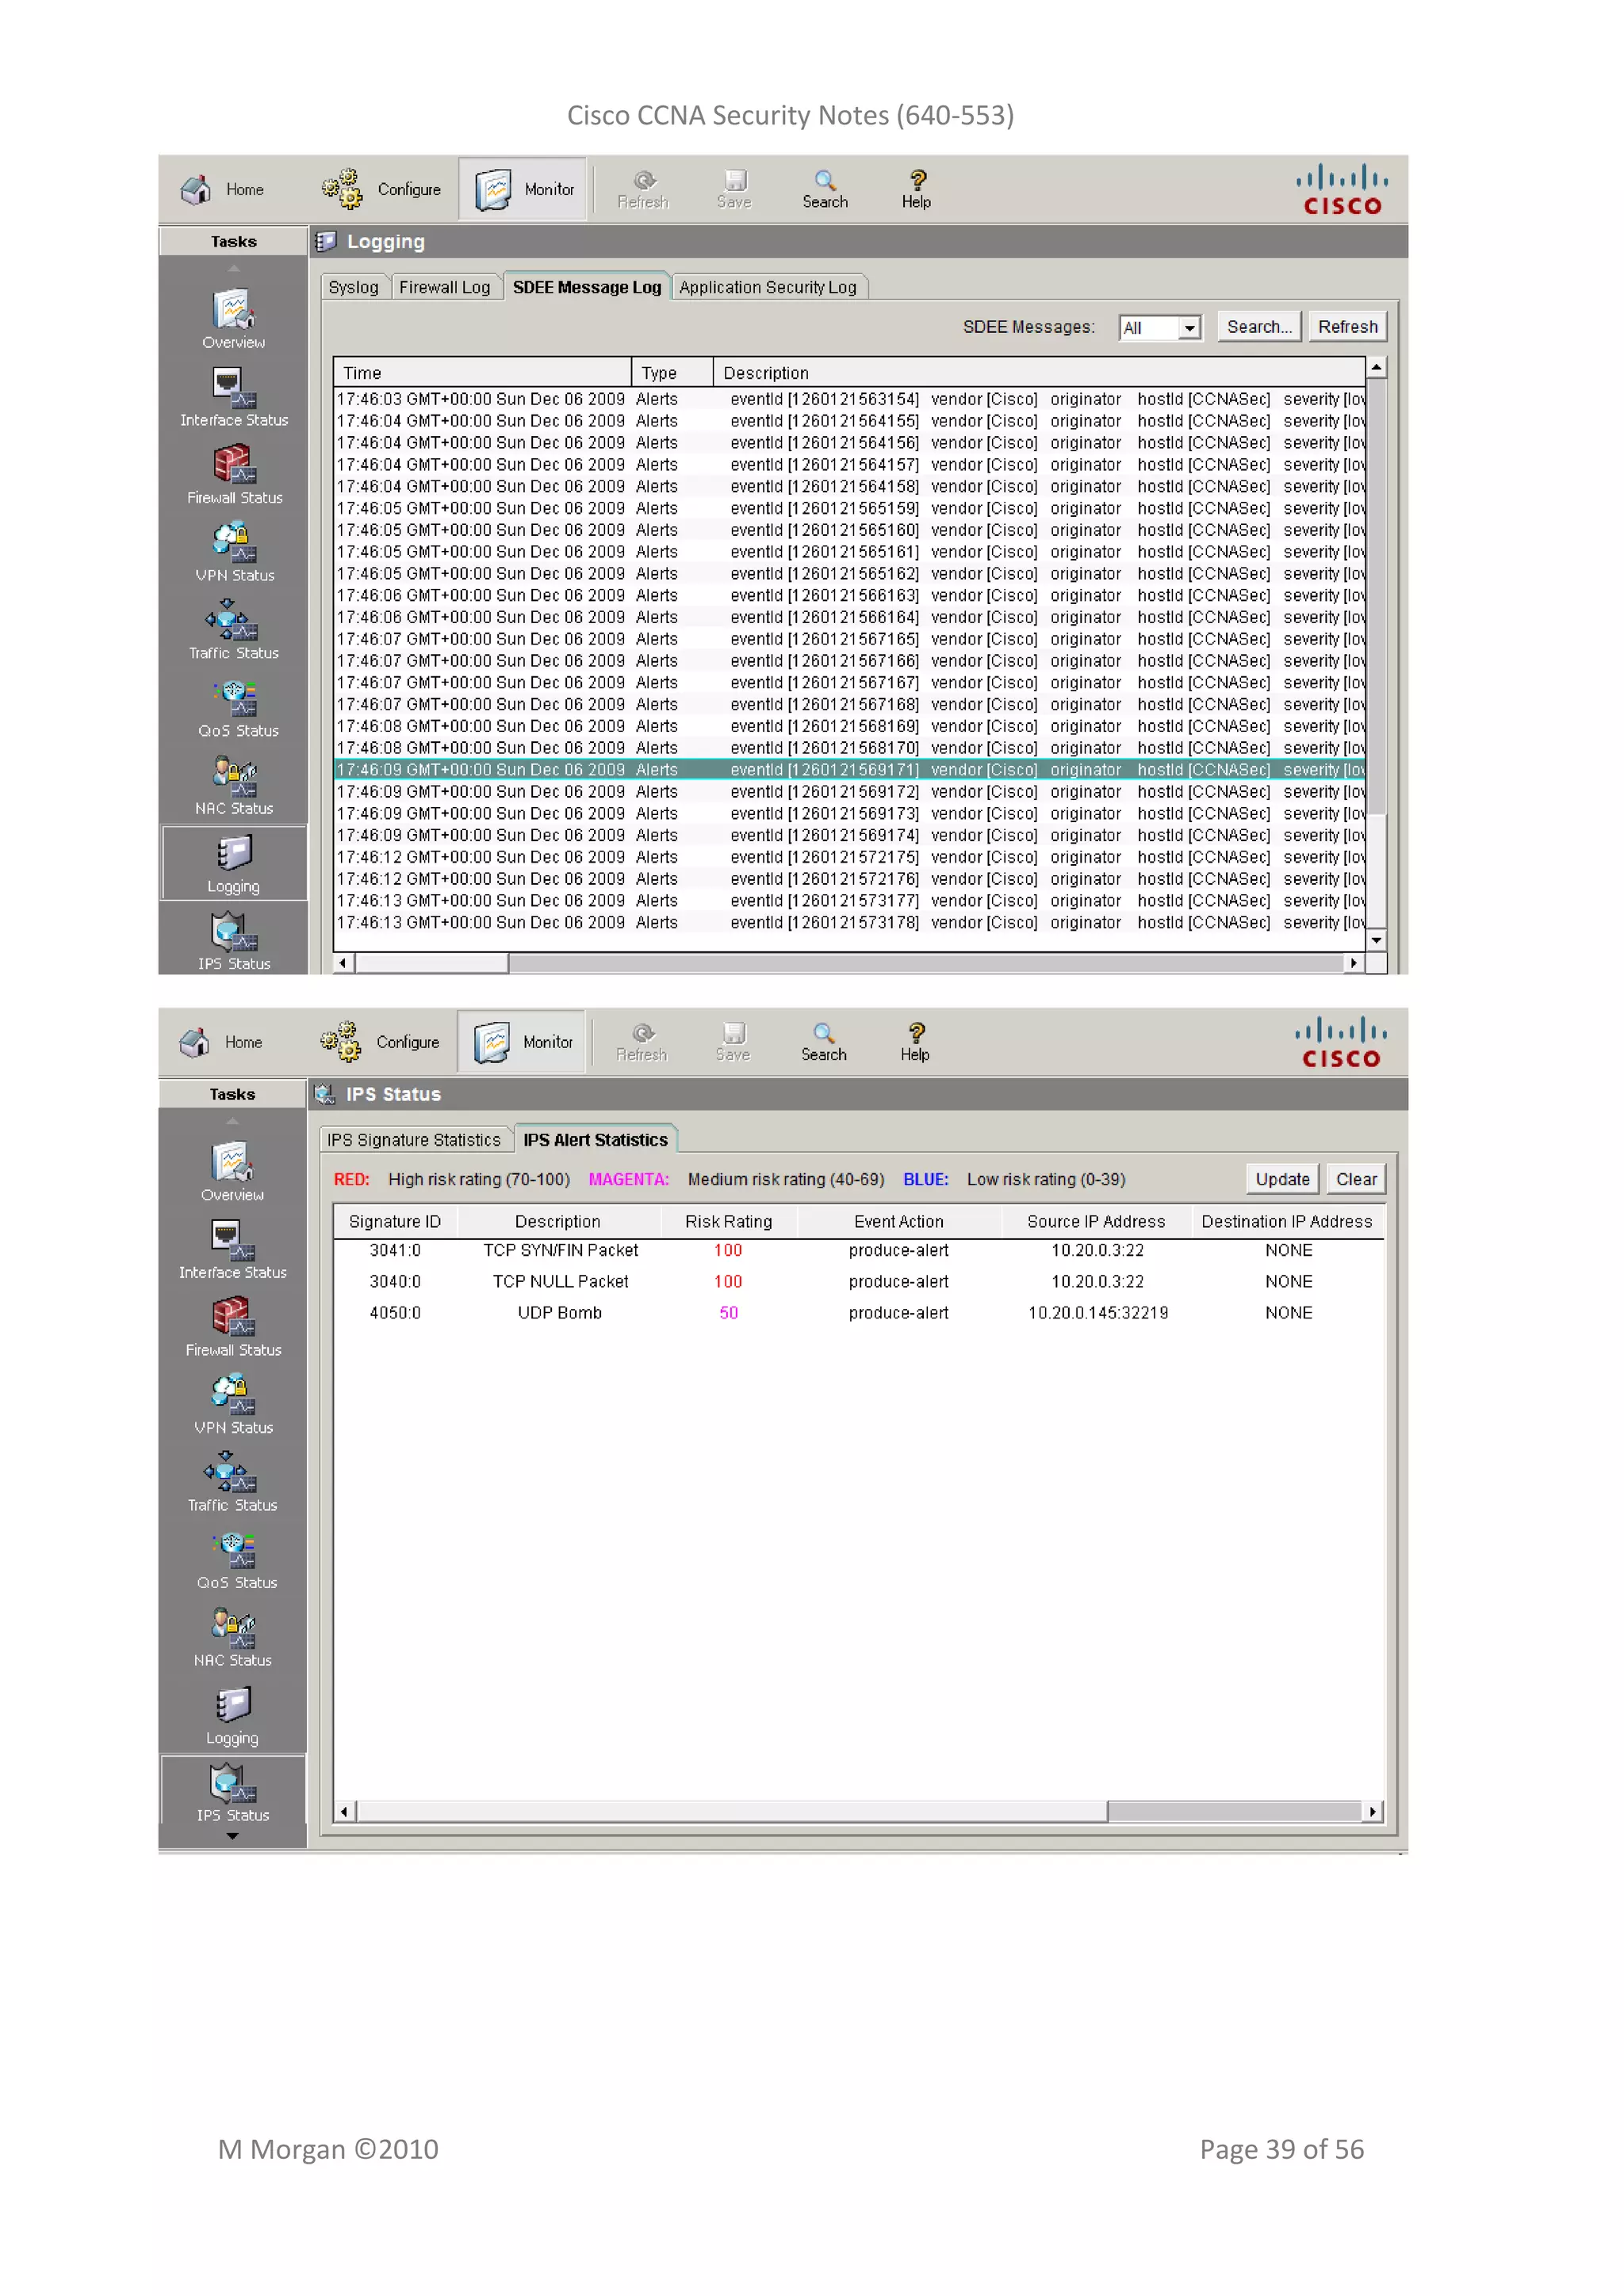Select the TCP SYN/FIN Packet alert row
The image size is (1624, 2296).
tap(859, 1251)
